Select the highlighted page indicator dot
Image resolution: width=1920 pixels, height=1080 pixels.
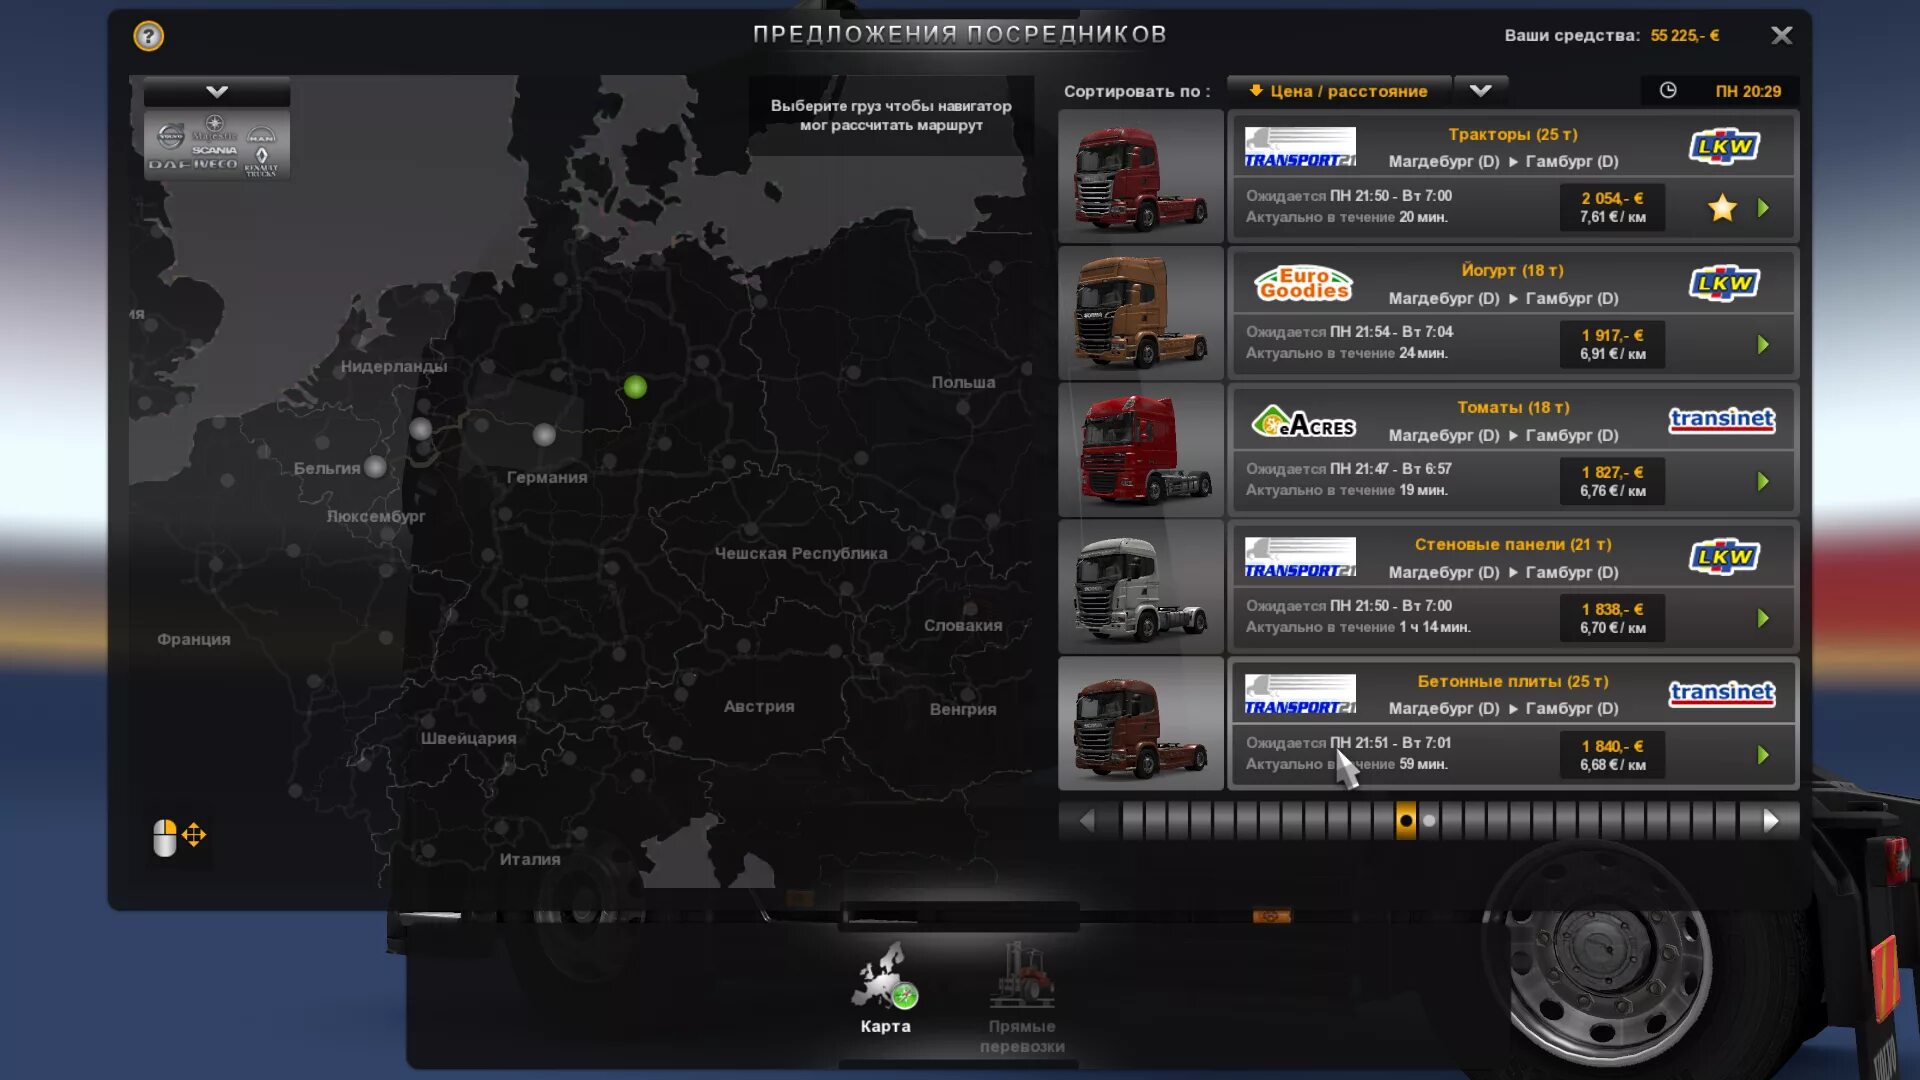tap(1406, 821)
